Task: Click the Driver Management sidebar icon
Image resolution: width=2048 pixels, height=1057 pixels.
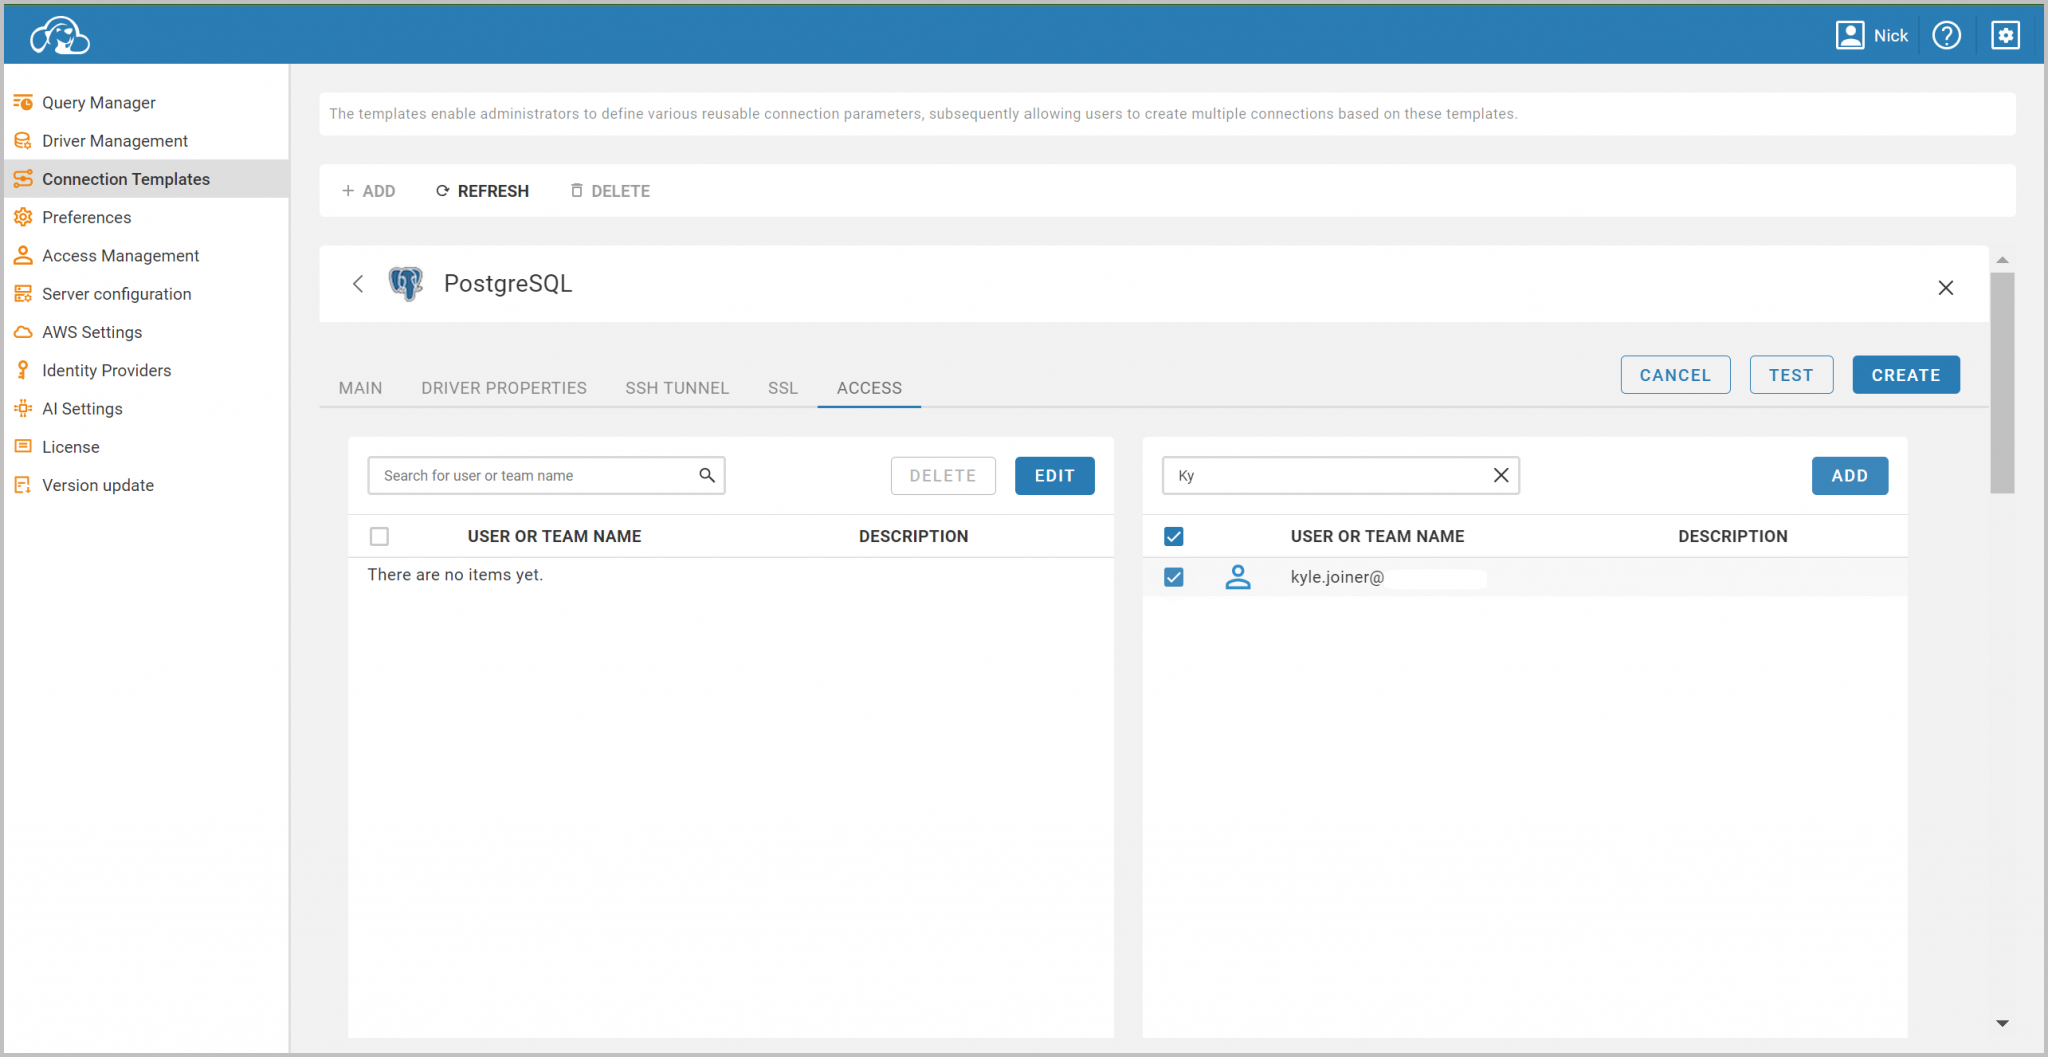Action: click(x=23, y=141)
